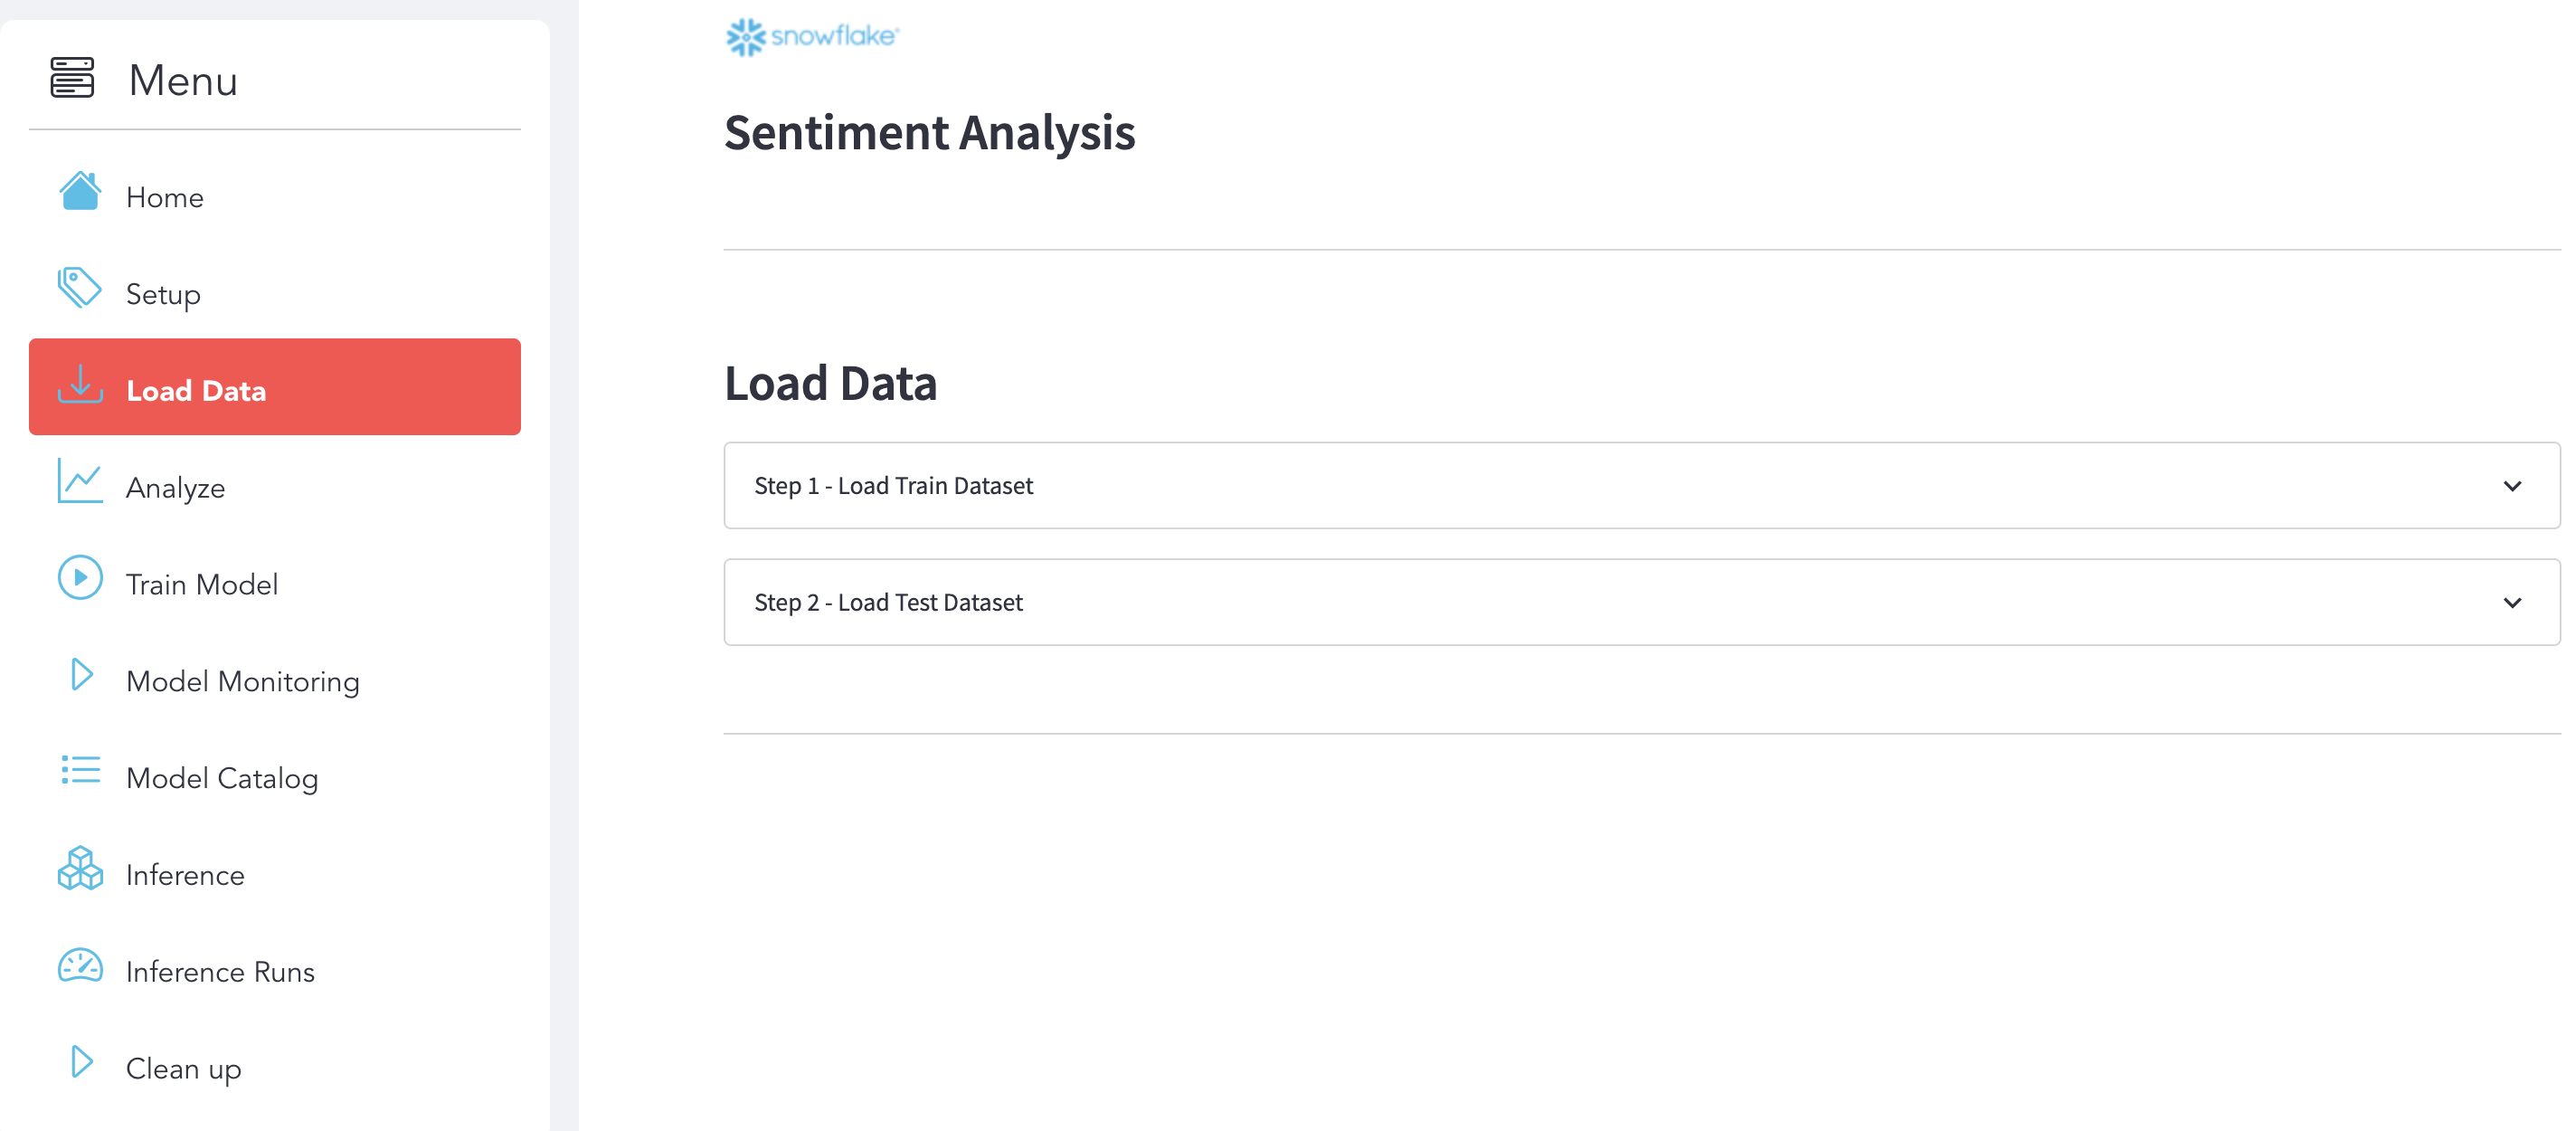Click the chevron on Step 2 expander

point(2512,603)
